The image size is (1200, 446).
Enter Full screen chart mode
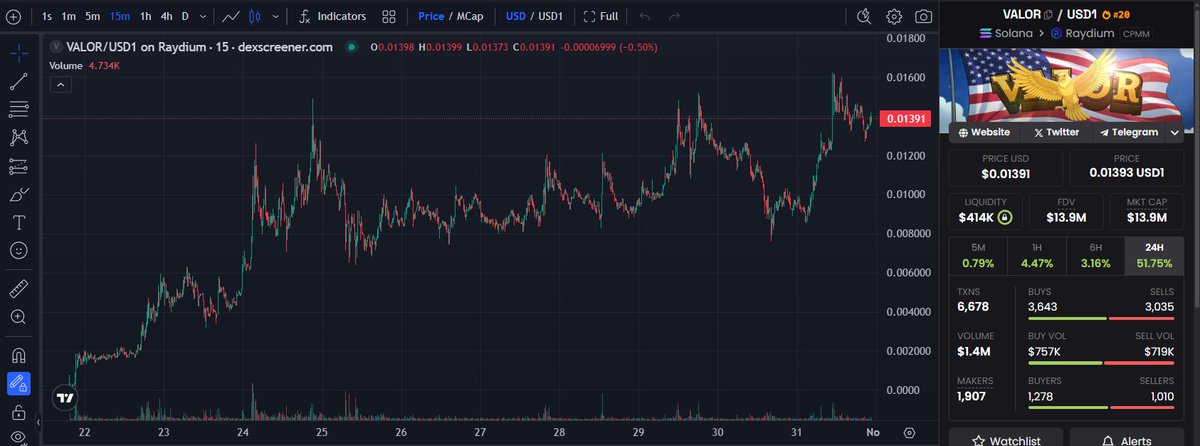[x=600, y=17]
